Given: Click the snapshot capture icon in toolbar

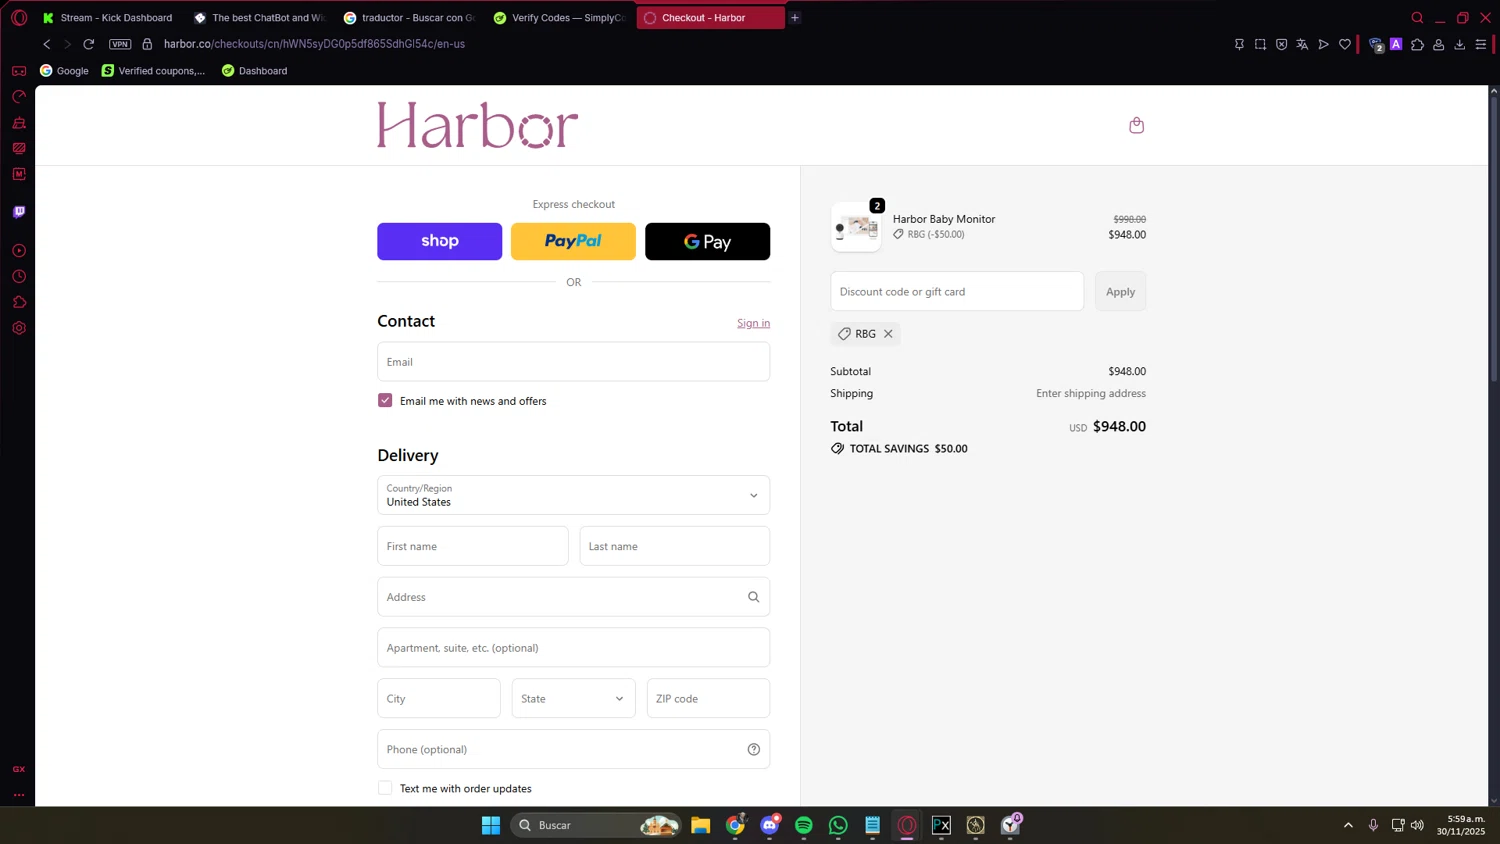Looking at the screenshot, I should (1260, 44).
